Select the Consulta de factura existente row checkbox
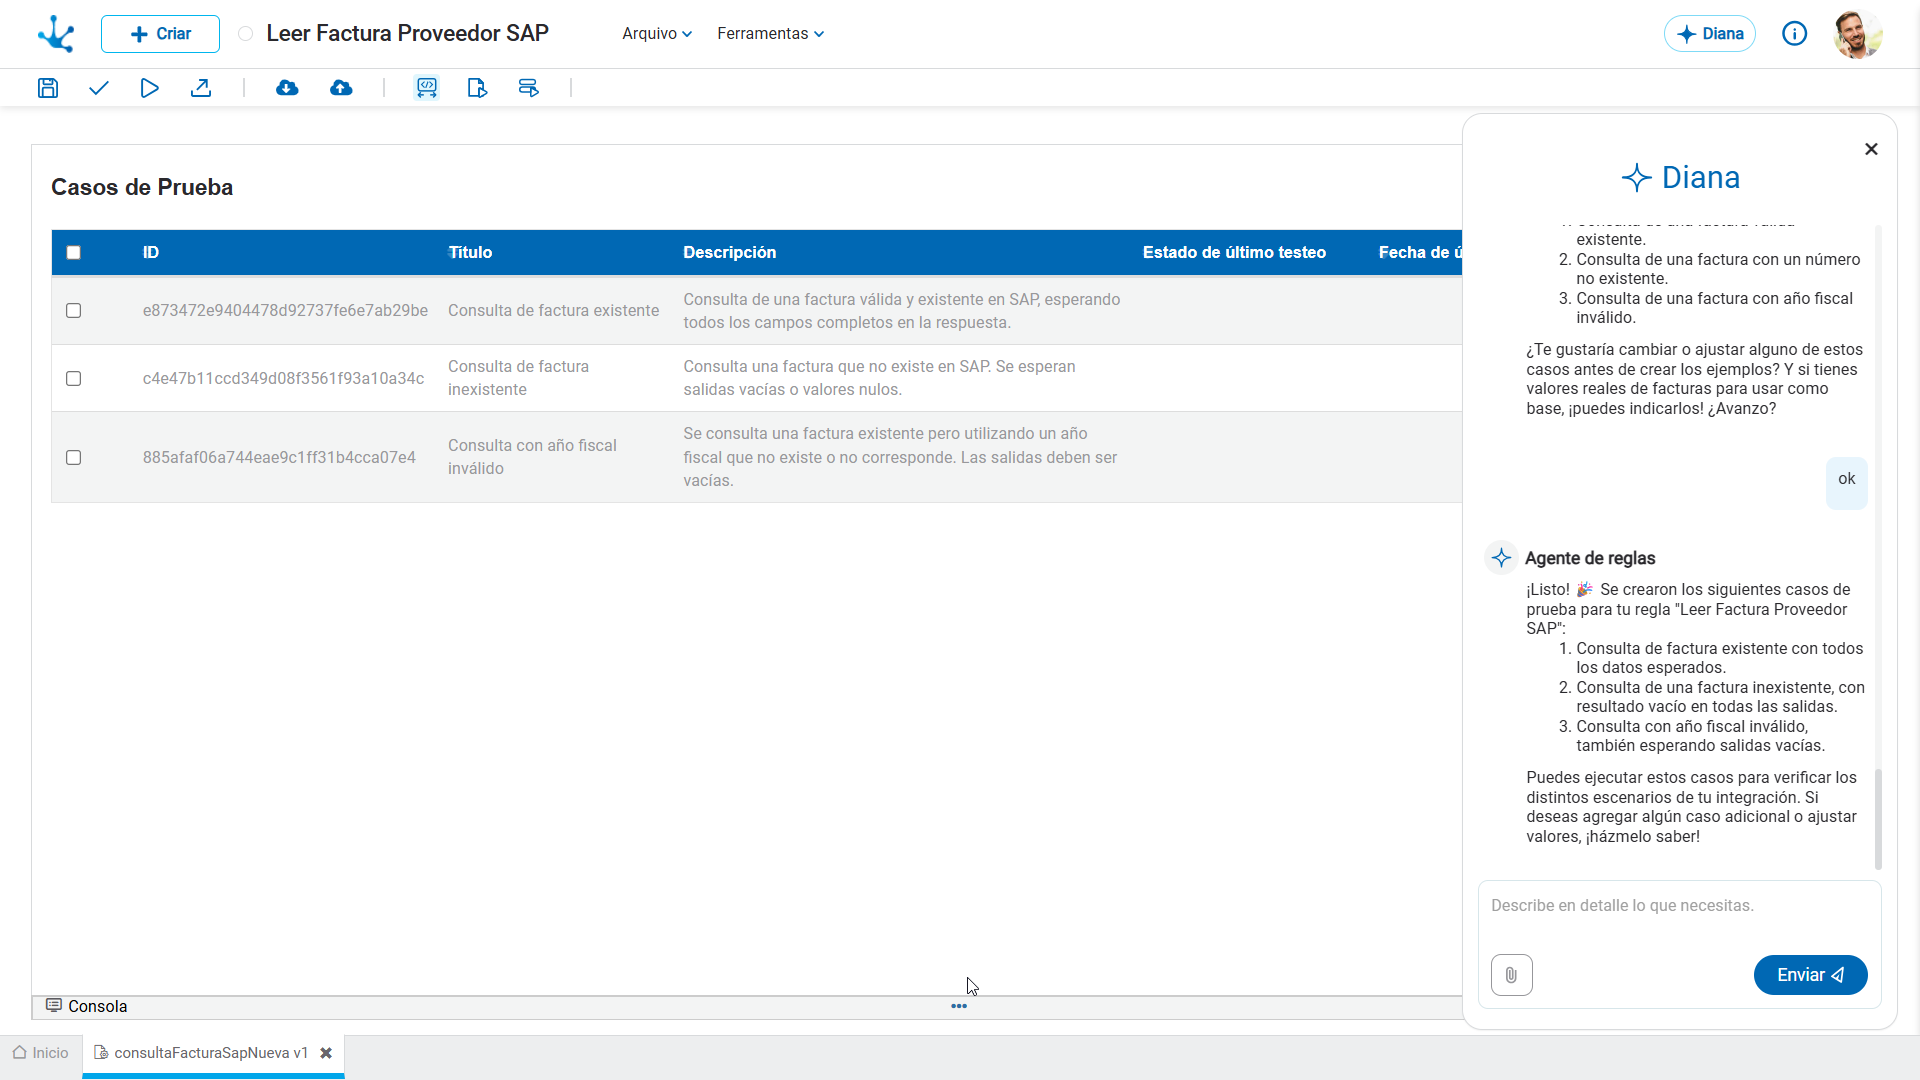Screen dimensions: 1920x1080 tap(73, 311)
